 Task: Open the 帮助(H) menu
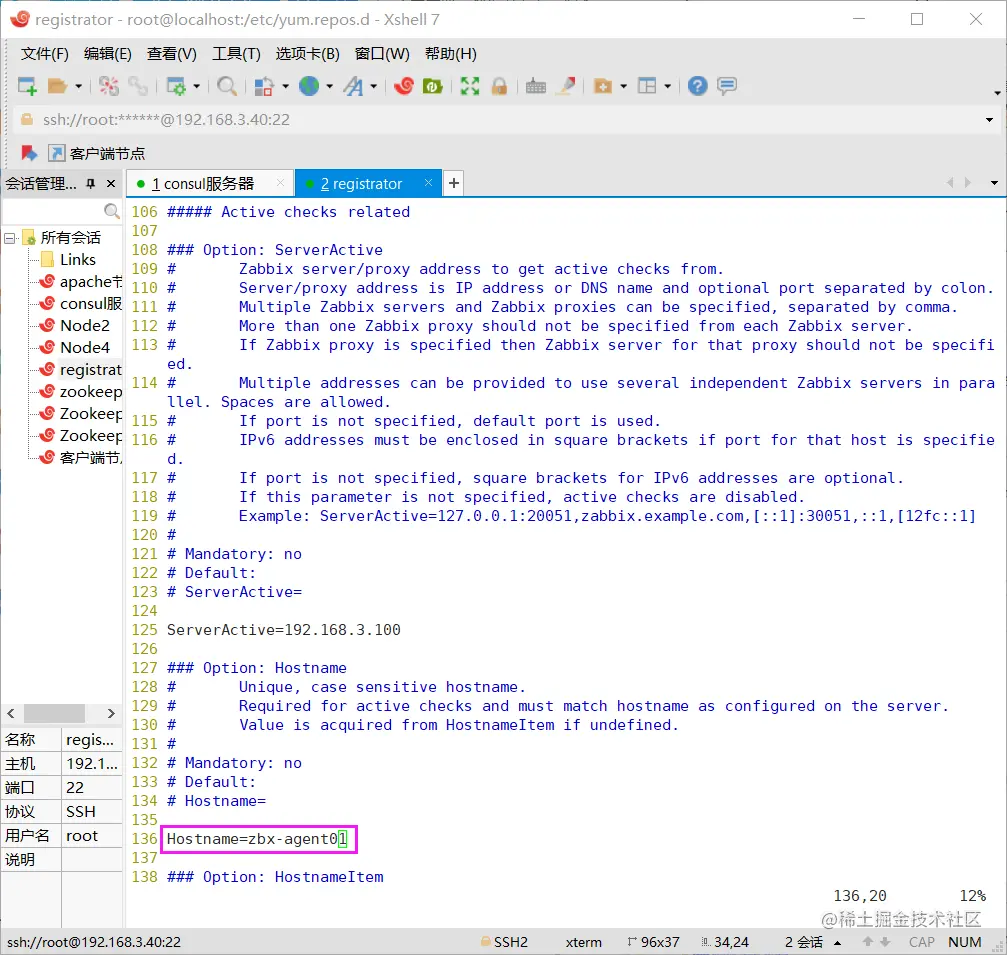(451, 54)
